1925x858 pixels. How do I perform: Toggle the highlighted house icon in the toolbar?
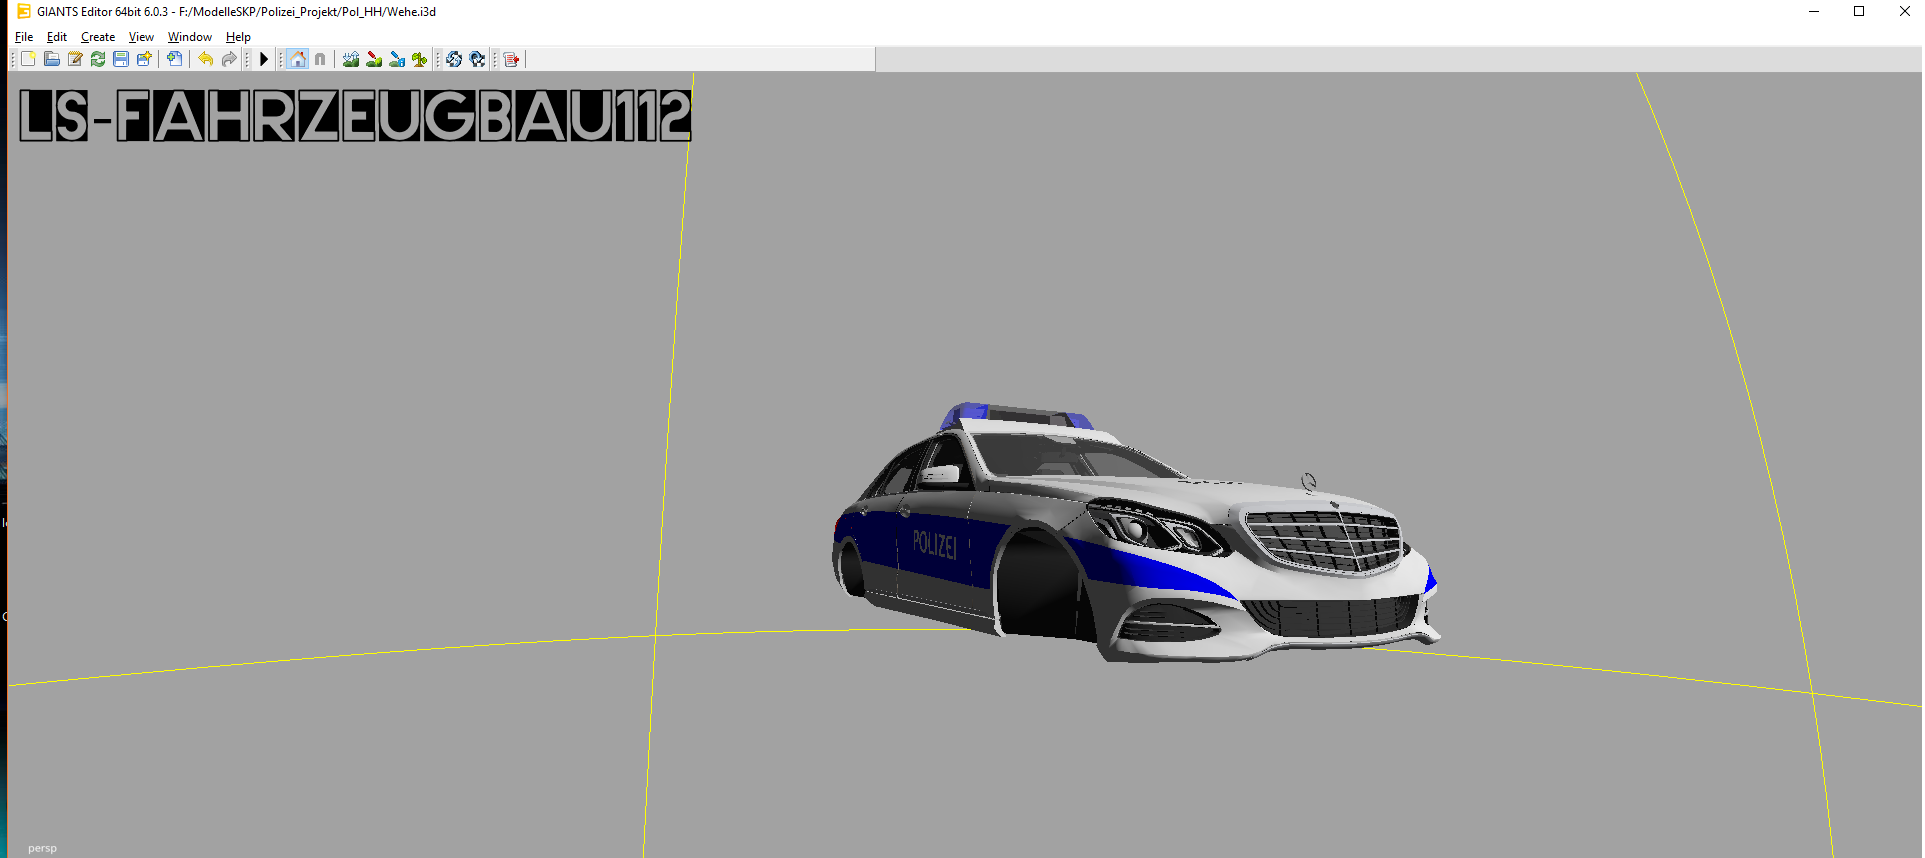pos(297,59)
